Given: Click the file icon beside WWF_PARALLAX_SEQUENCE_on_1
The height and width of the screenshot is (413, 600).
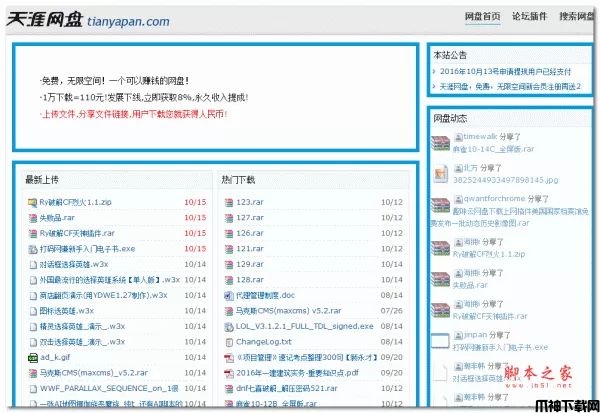Looking at the screenshot, I should tap(32, 389).
